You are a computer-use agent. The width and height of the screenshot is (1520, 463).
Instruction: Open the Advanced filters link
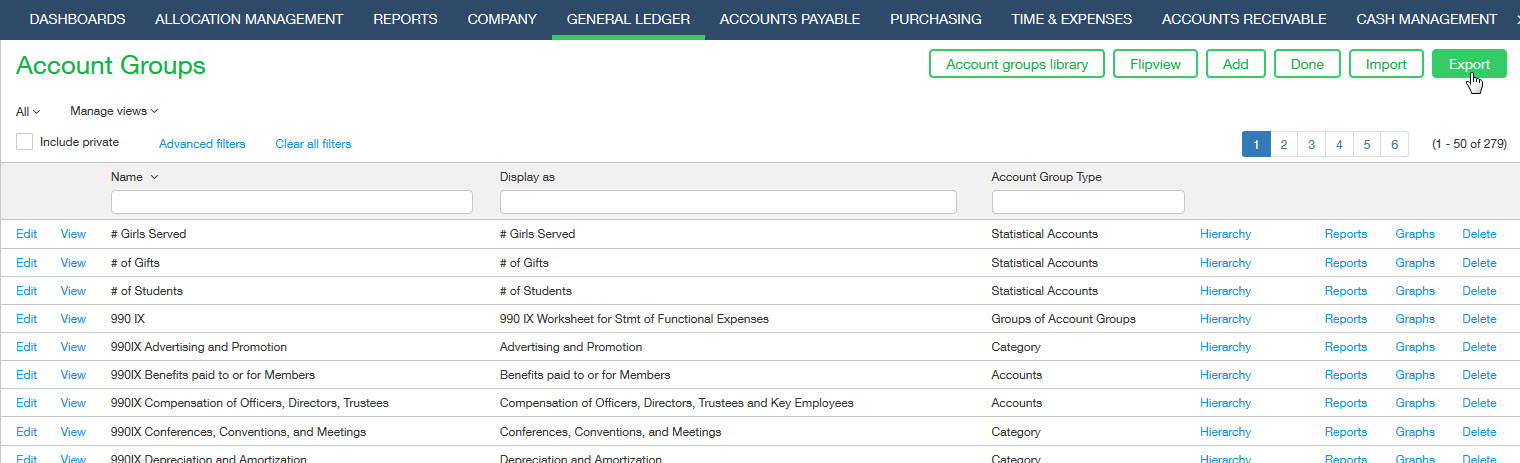point(202,144)
